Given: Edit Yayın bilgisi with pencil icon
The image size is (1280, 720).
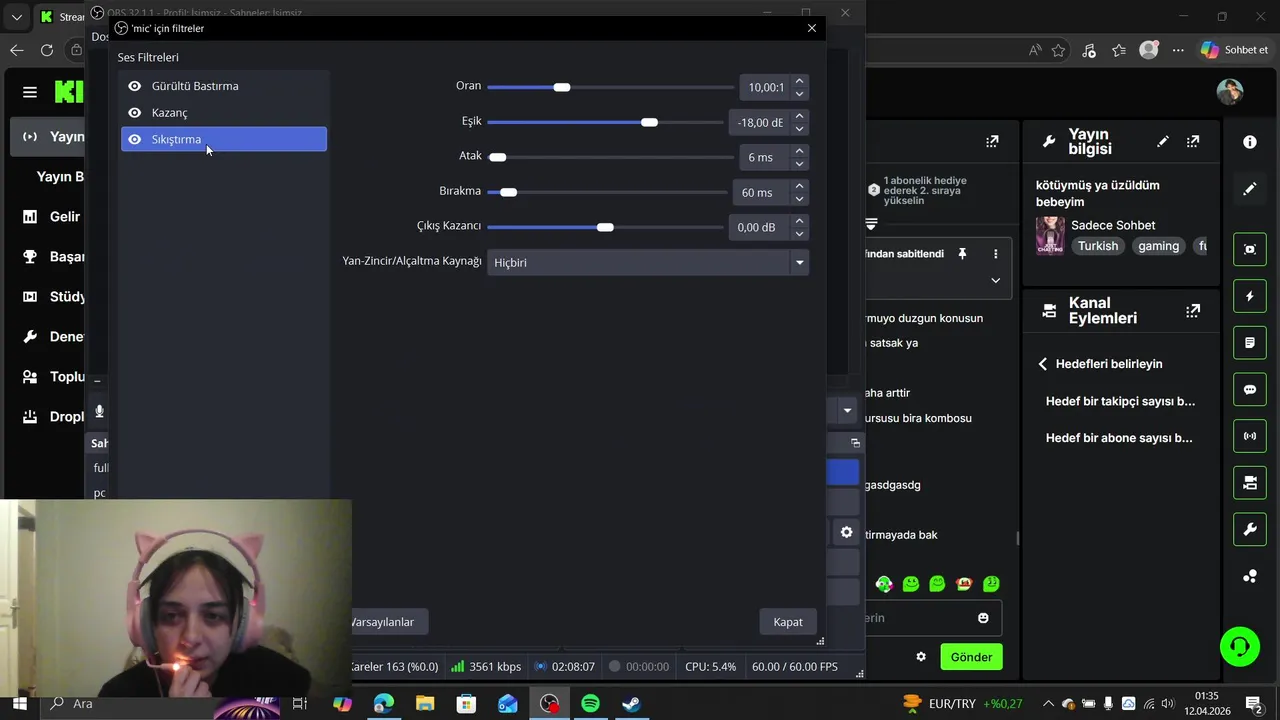Looking at the screenshot, I should (1163, 142).
